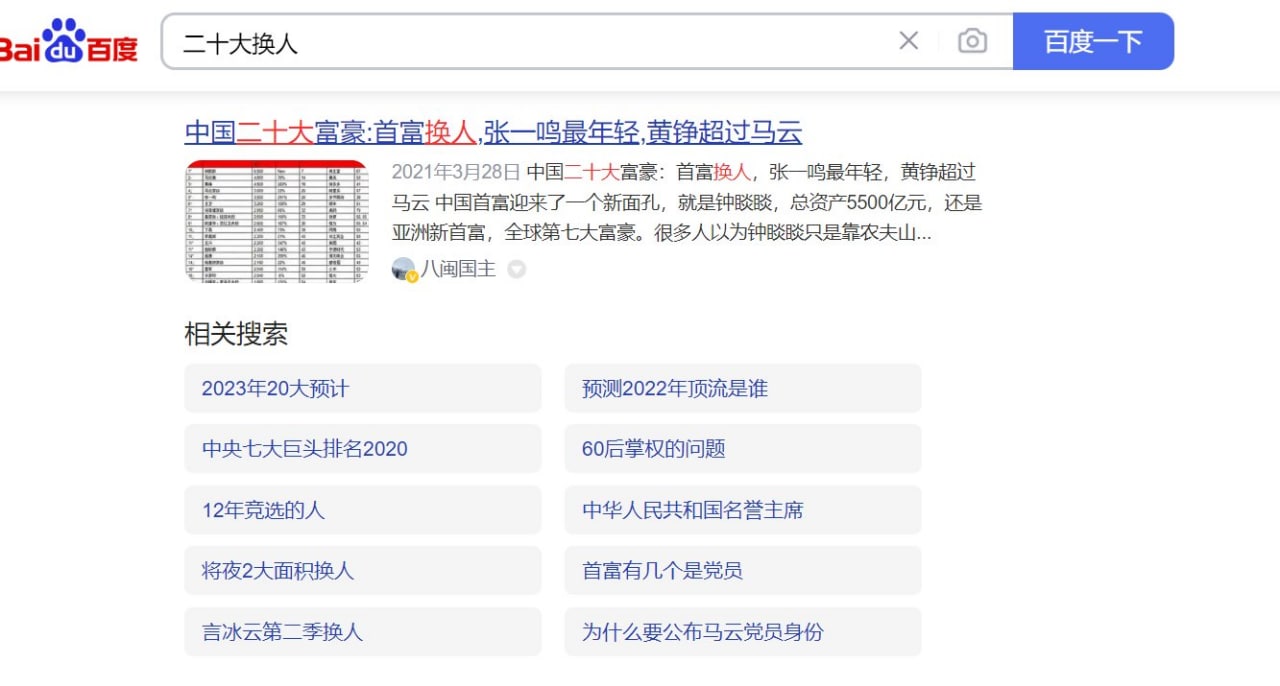Click the gray badge icon after 八闽国主
This screenshot has height=686, width=1280.
tap(516, 269)
